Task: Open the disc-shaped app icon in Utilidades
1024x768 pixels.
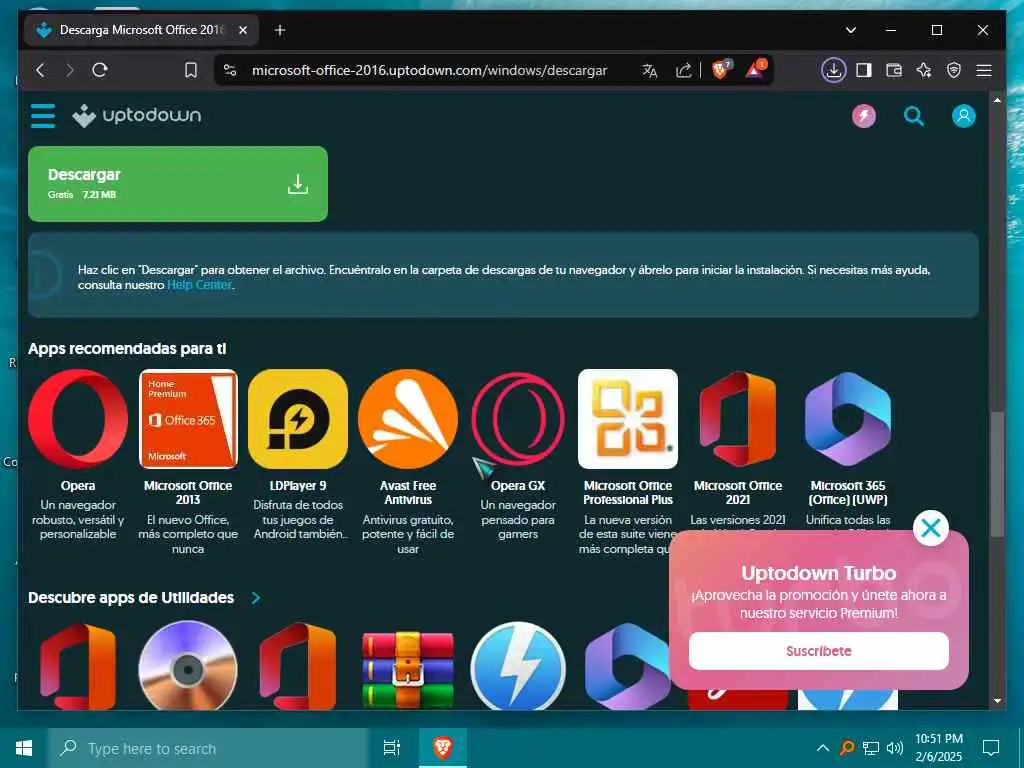Action: tap(188, 665)
